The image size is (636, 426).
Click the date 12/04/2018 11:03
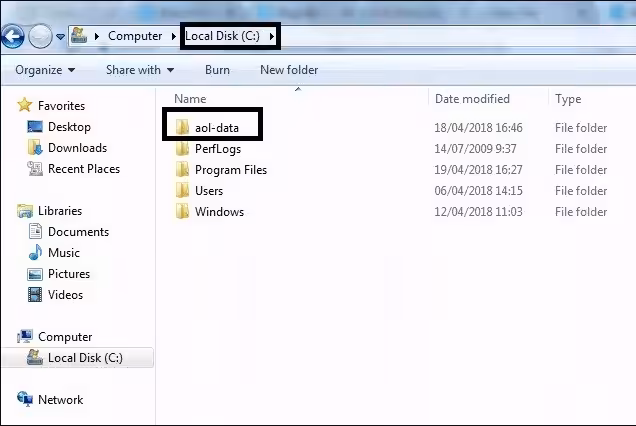[x=479, y=212]
